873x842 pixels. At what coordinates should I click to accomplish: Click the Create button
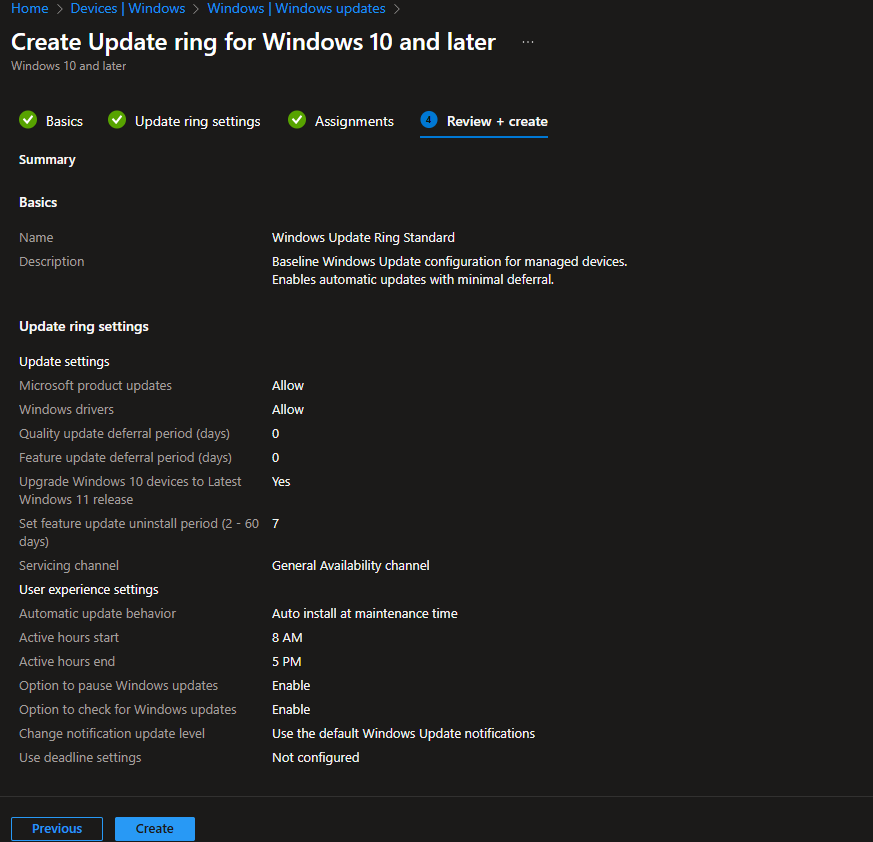coord(155,828)
